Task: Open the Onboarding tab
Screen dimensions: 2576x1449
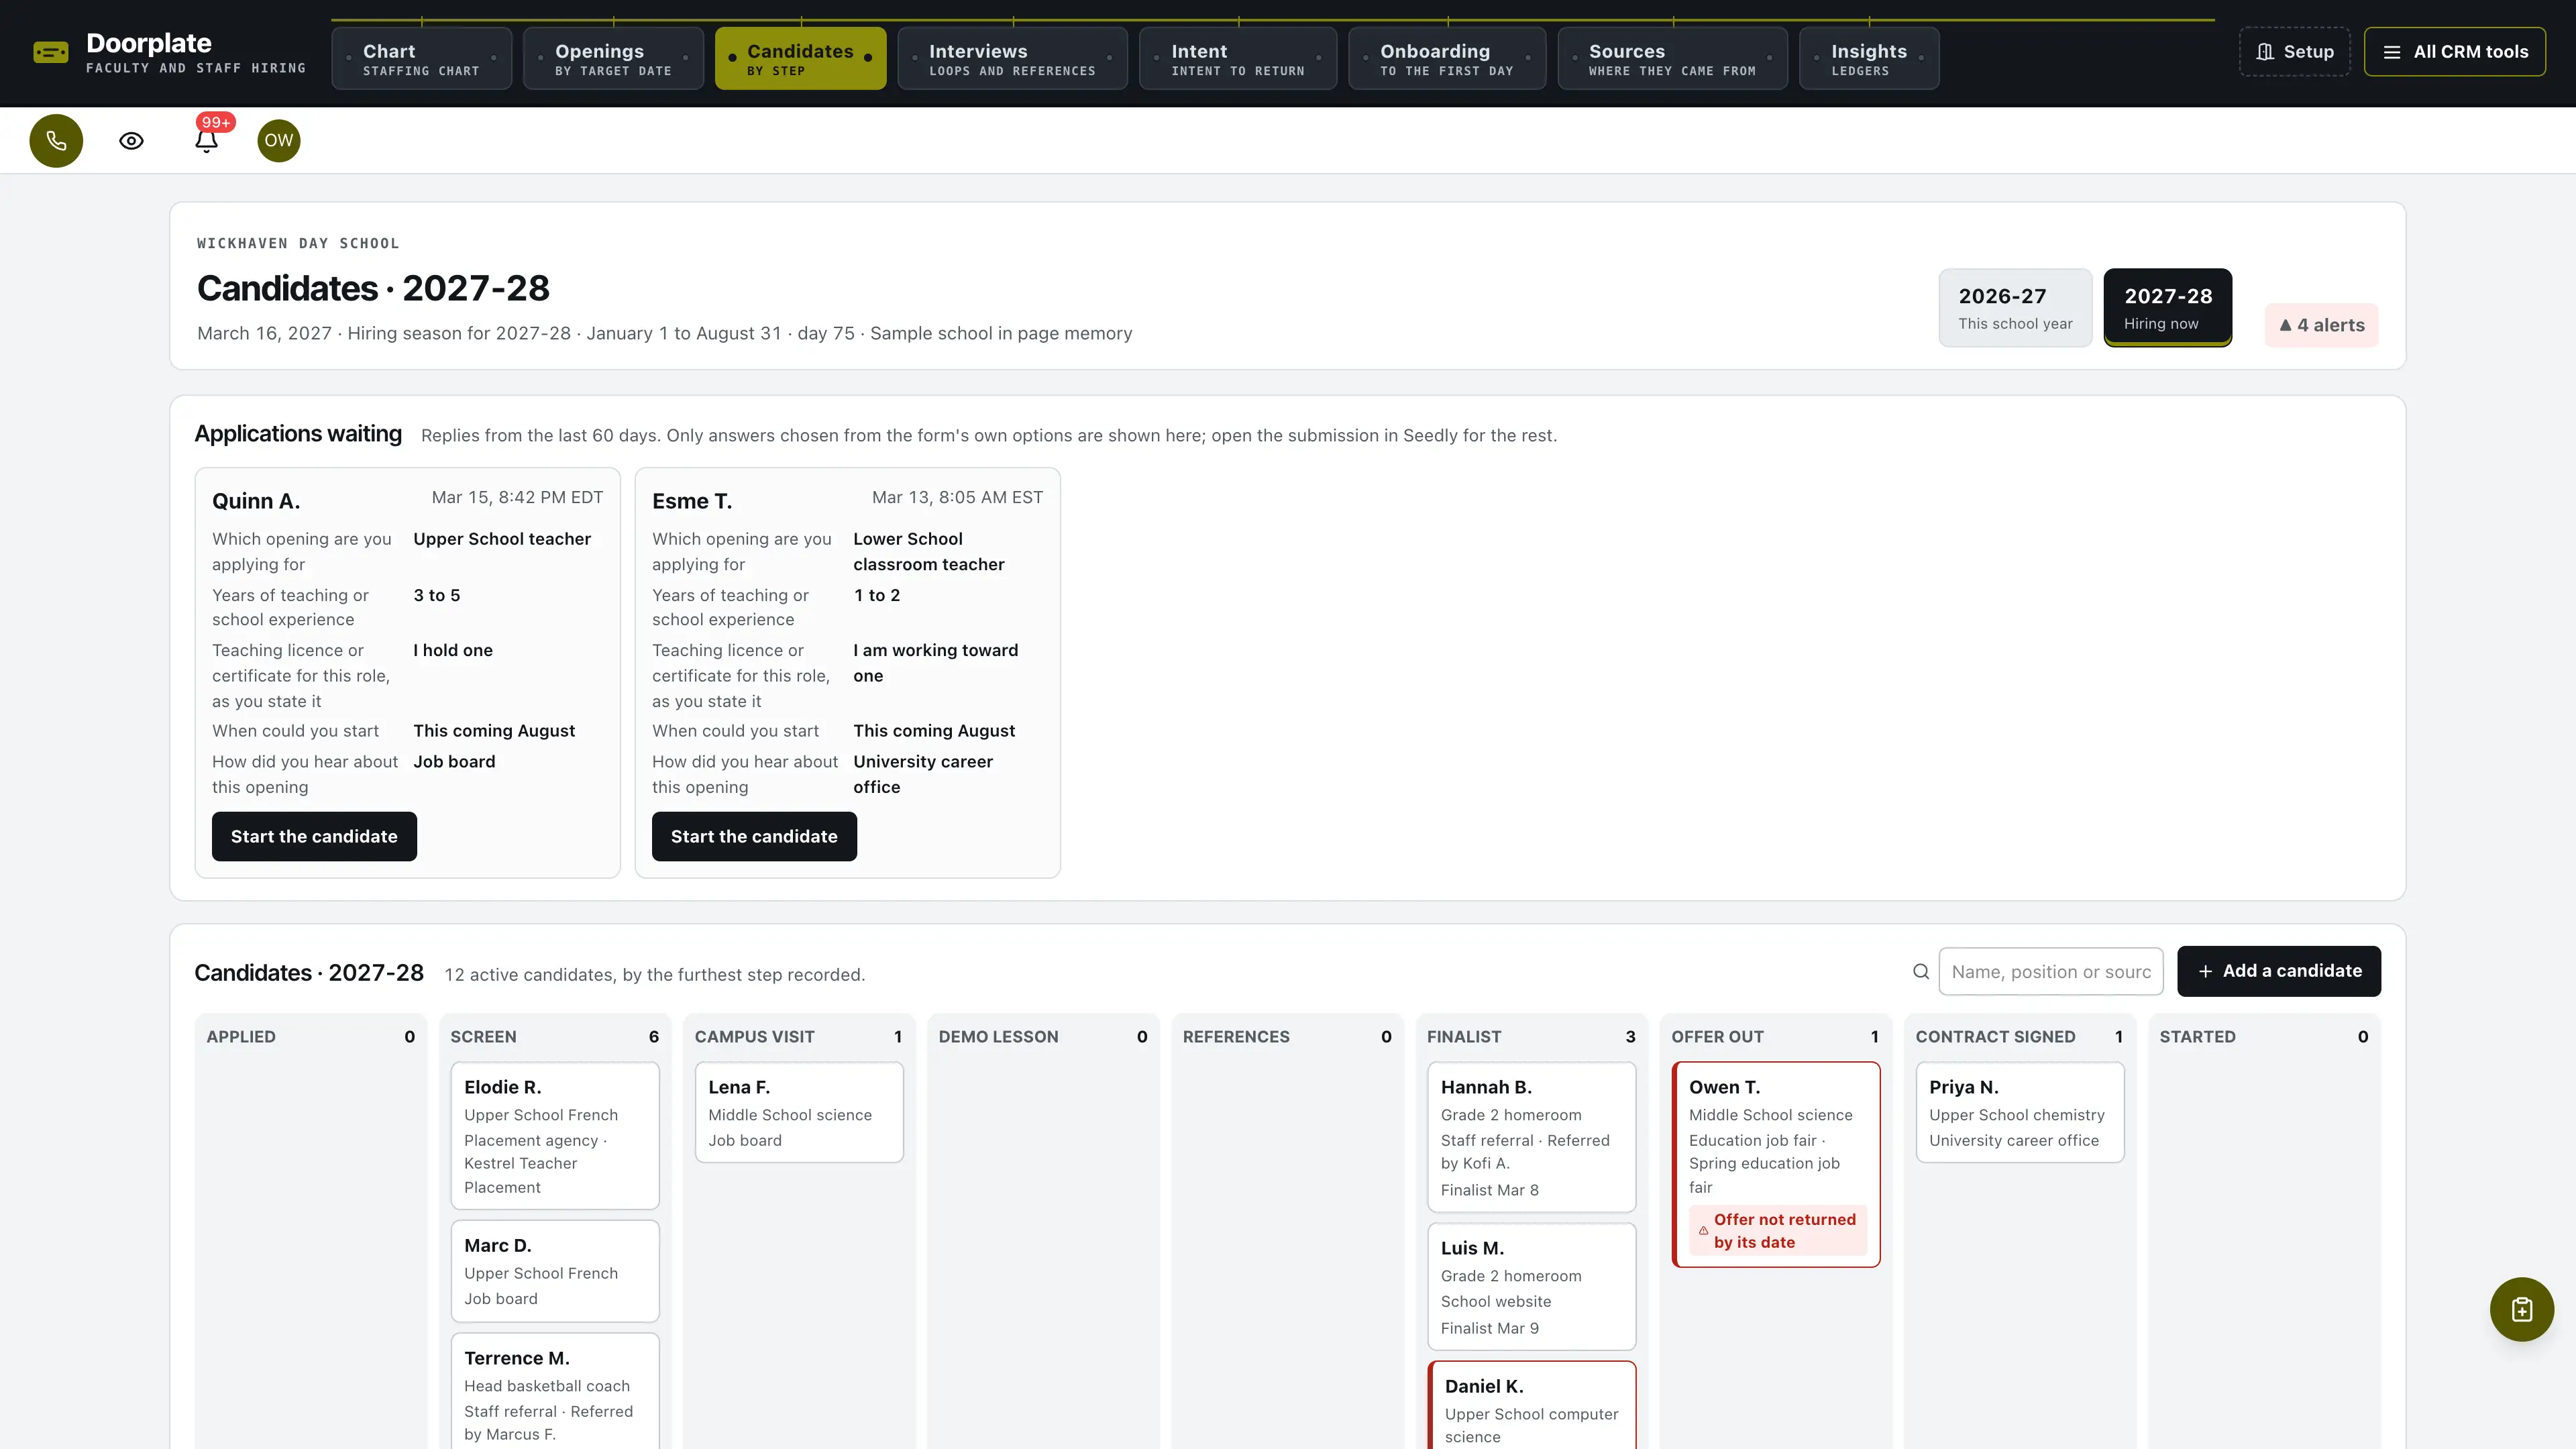Action: click(x=1447, y=59)
